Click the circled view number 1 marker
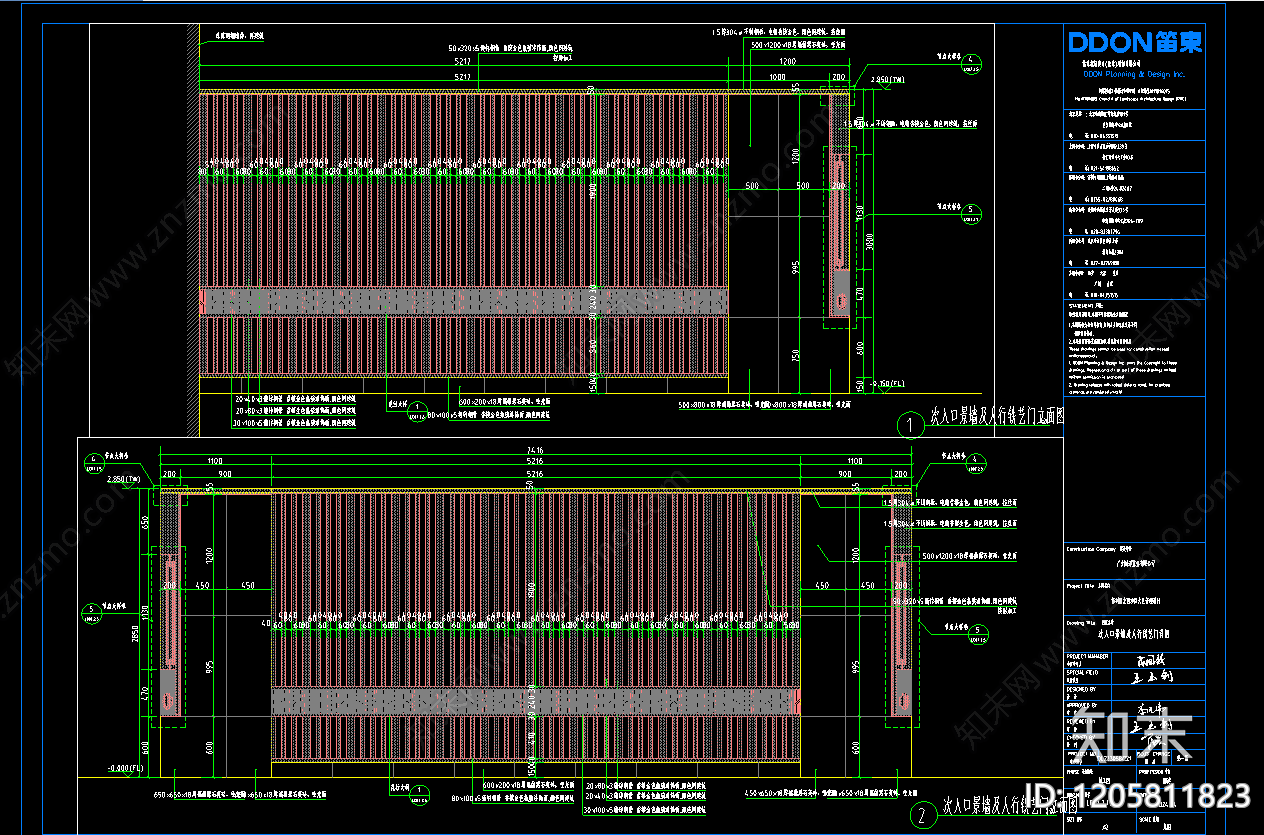 (x=910, y=427)
